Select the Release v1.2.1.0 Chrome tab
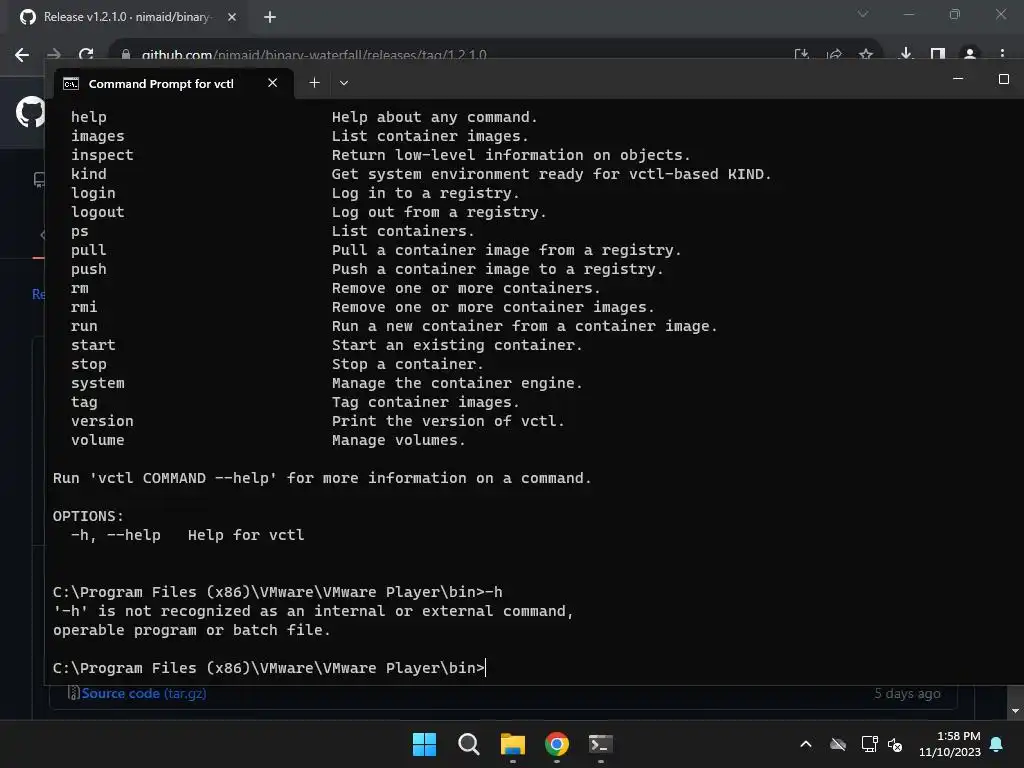 pos(126,17)
